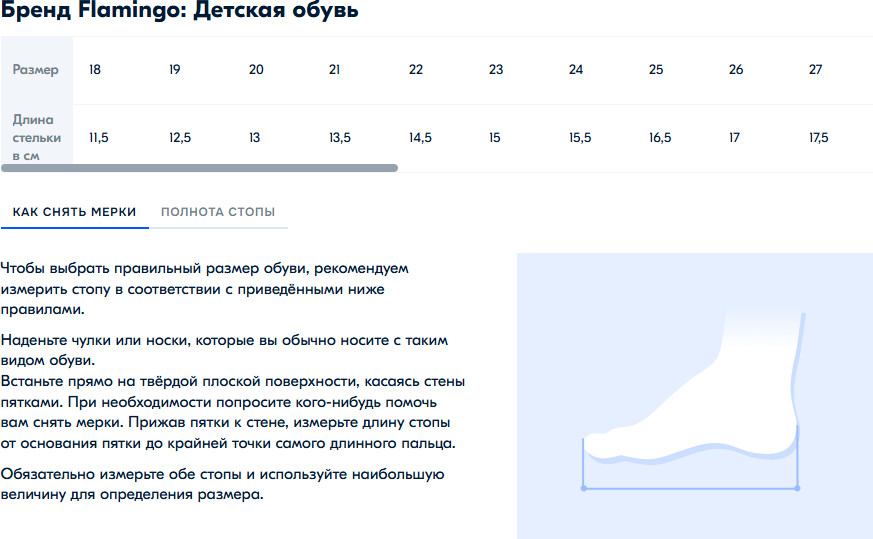Select size 27 in the size row
Image resolution: width=873 pixels, height=539 pixels.
click(x=816, y=70)
